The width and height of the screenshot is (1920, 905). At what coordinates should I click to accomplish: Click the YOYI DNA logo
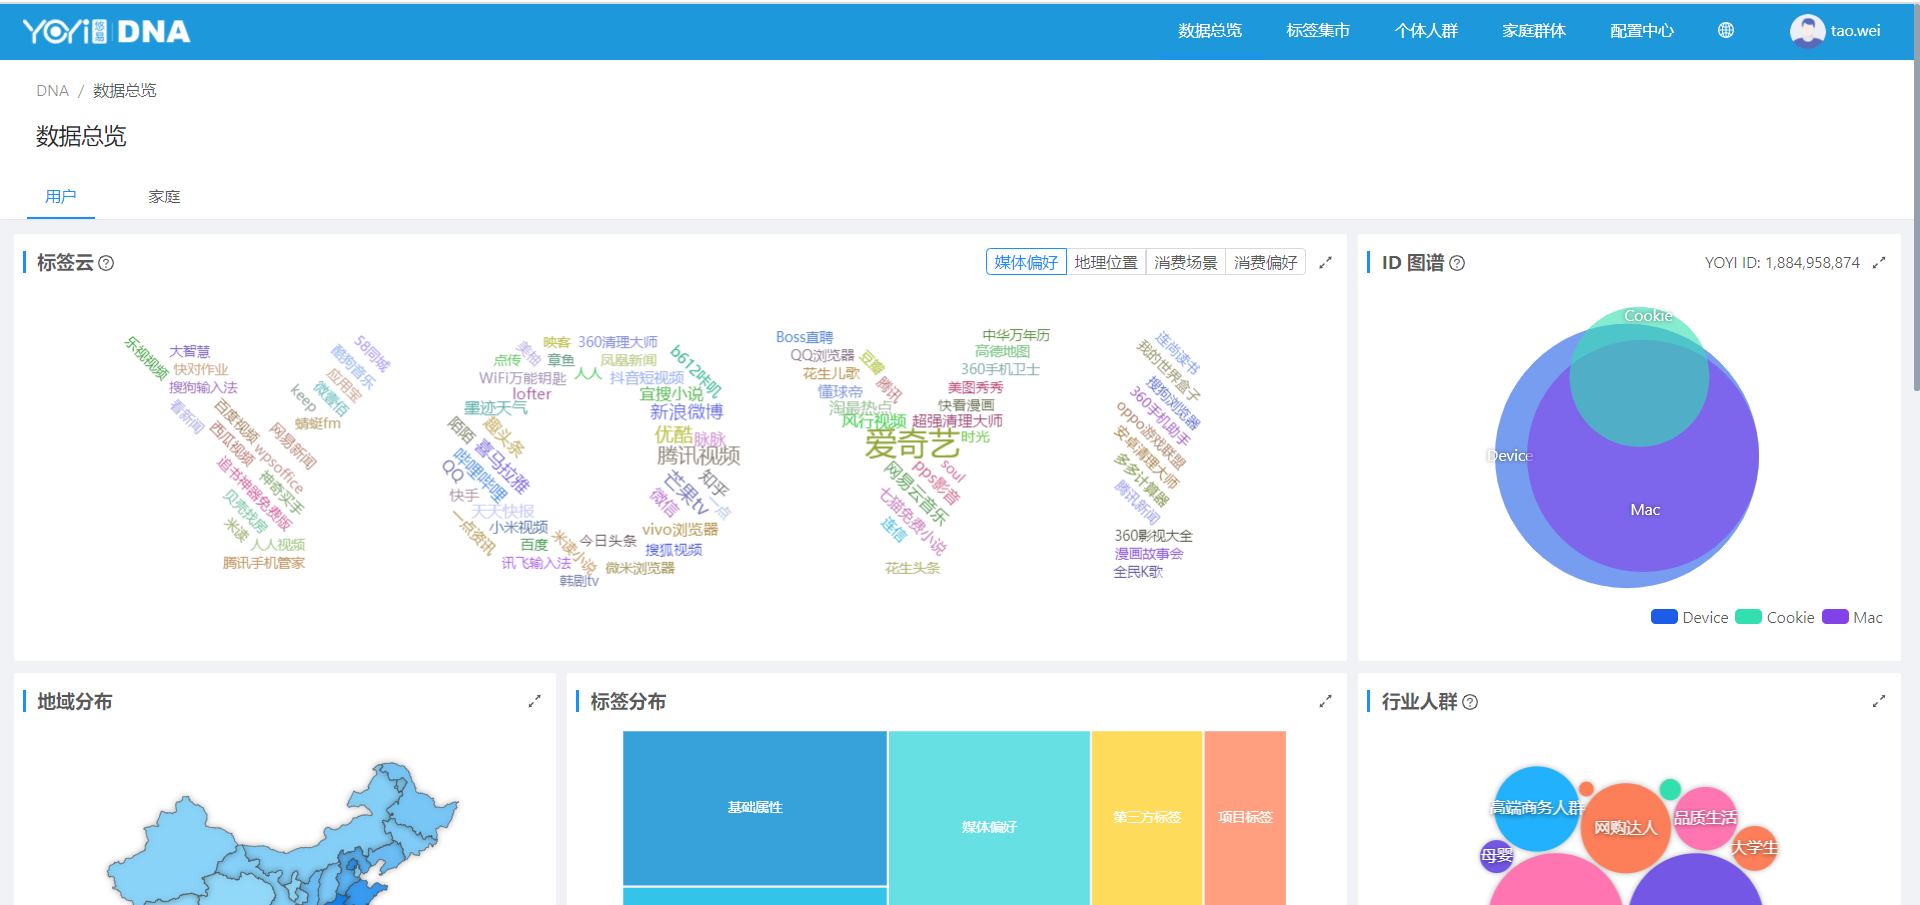point(107,31)
